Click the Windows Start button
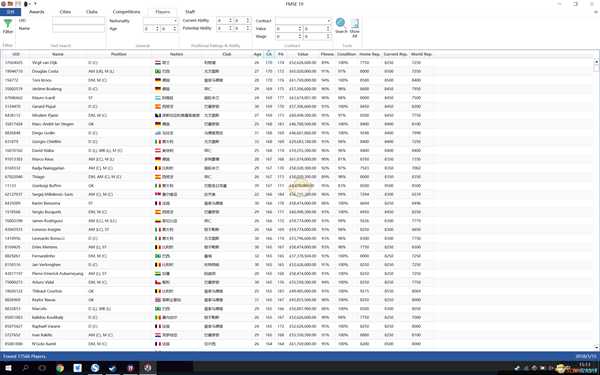Screen dimensions: 600x375 (x=8, y=368)
